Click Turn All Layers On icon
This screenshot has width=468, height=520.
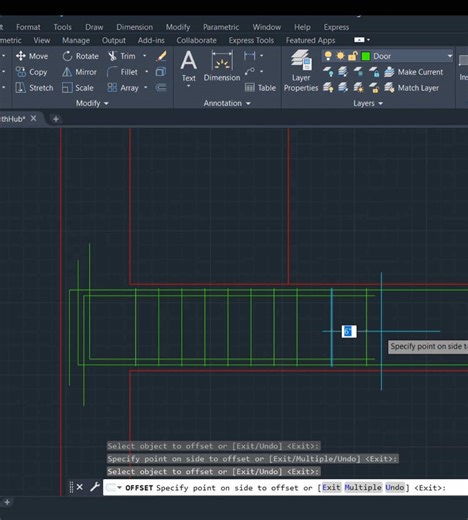pos(328,88)
